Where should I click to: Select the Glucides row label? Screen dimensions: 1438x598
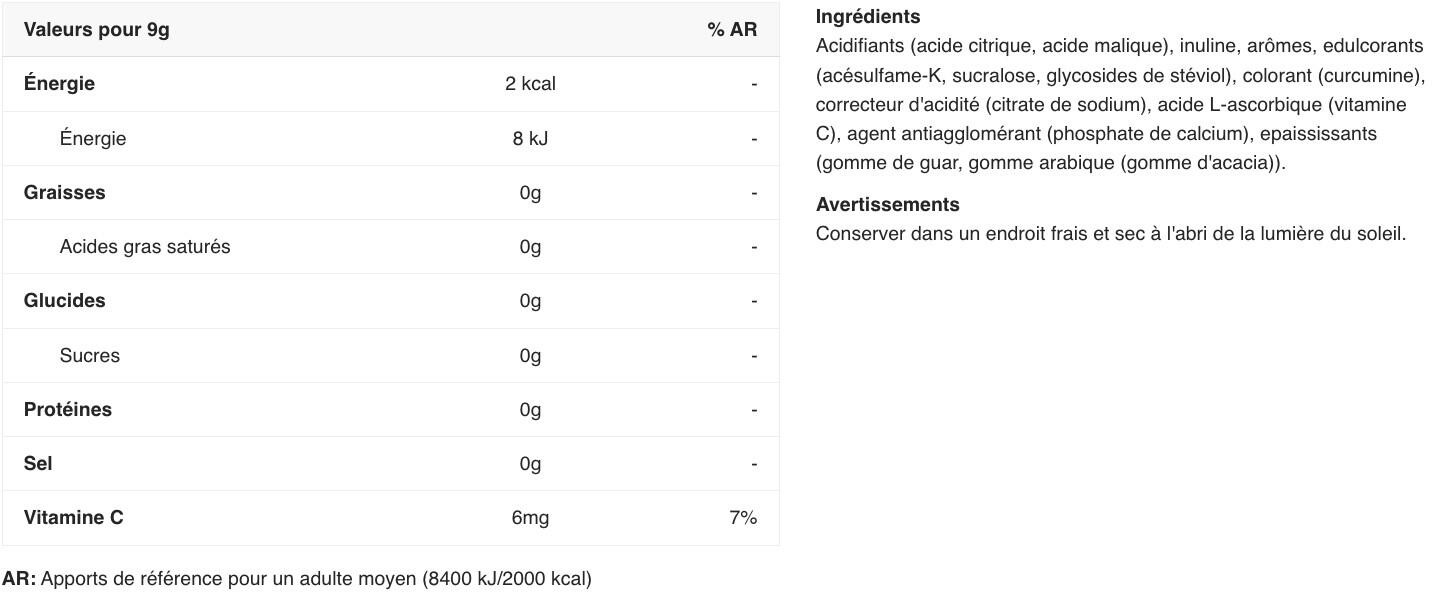pos(64,301)
